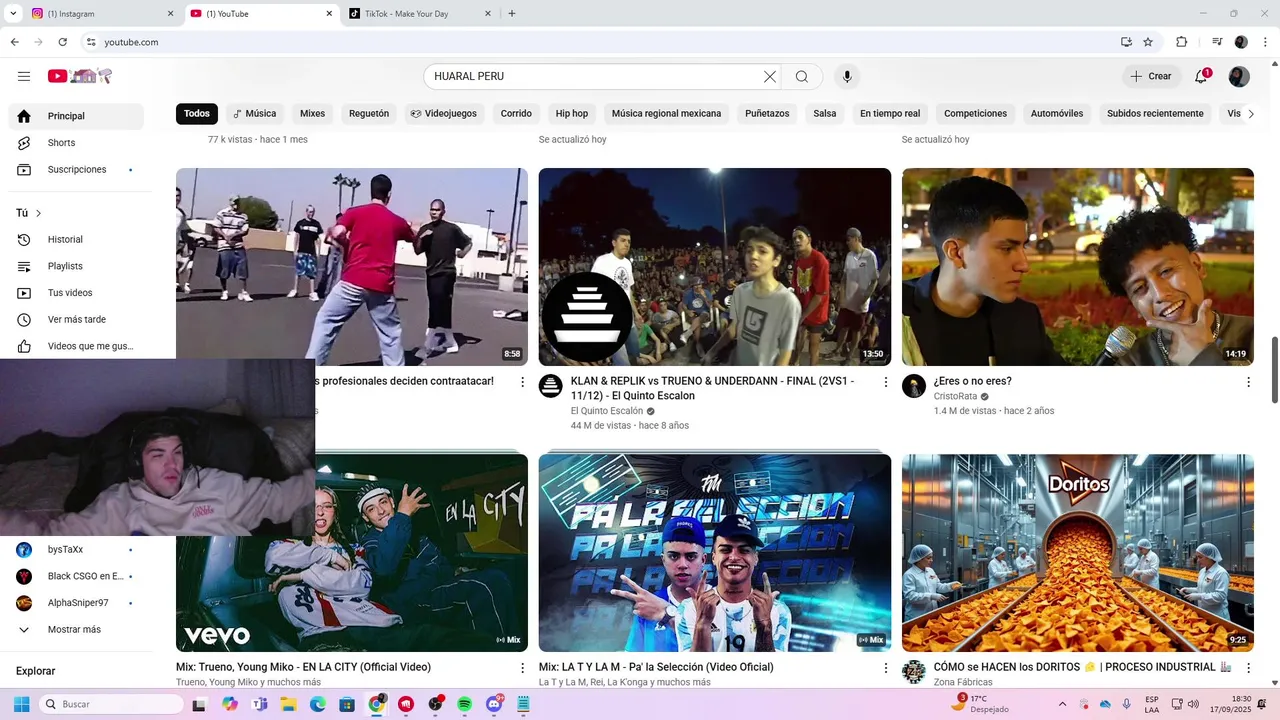Select the Hip hop filter chip

pos(572,114)
